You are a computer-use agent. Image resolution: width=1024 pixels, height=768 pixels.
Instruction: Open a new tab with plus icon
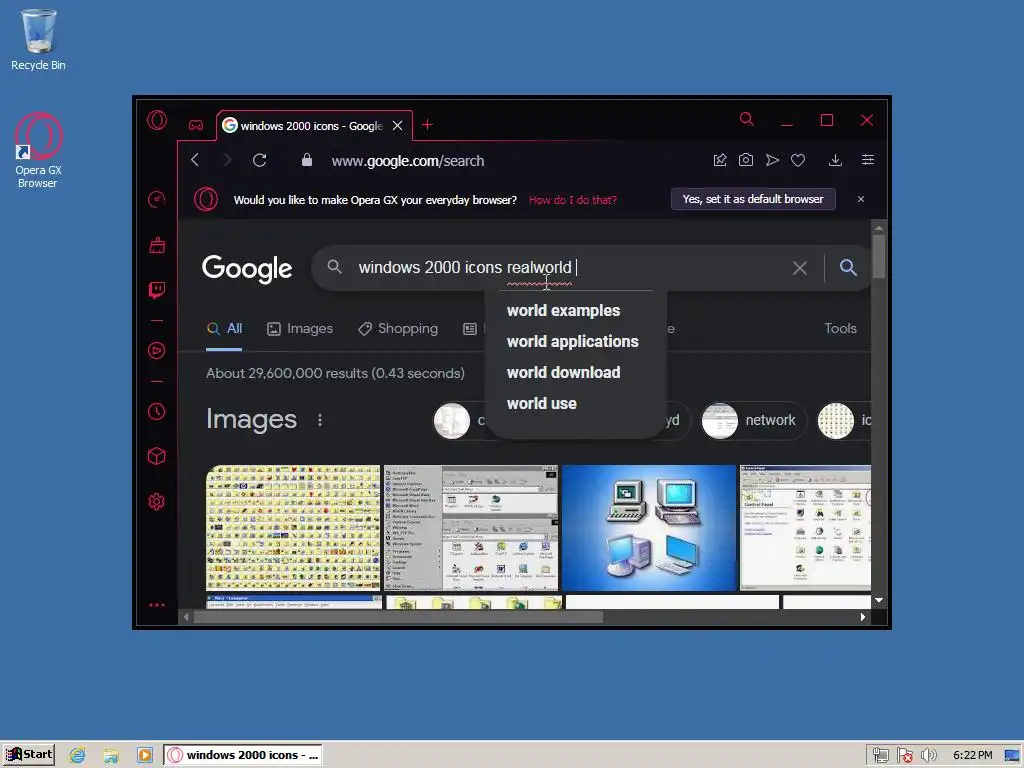[427, 125]
